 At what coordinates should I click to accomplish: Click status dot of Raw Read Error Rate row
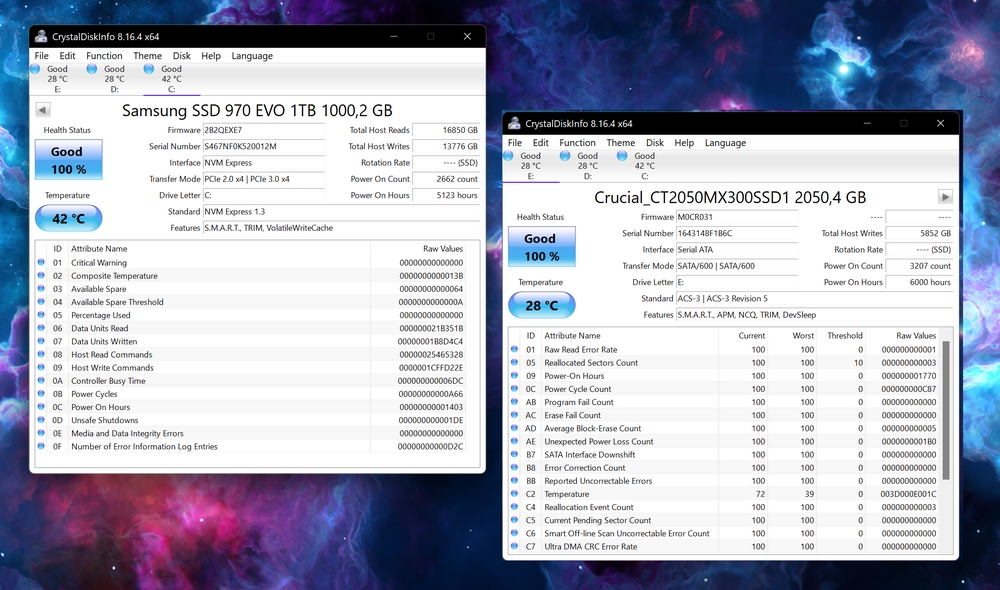point(515,349)
